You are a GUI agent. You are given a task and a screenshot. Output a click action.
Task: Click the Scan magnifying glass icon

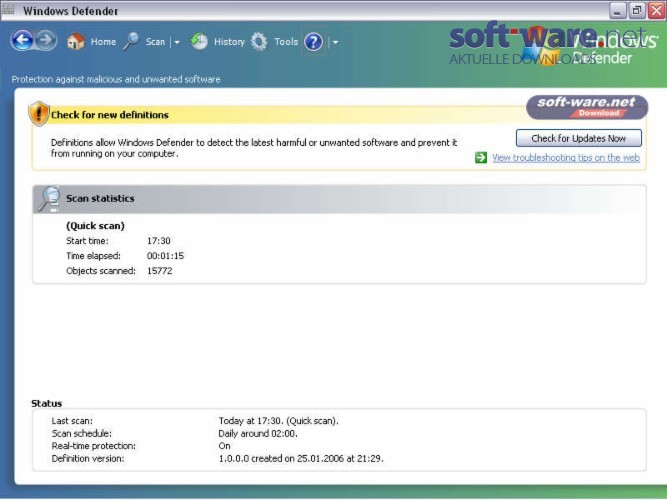point(131,41)
